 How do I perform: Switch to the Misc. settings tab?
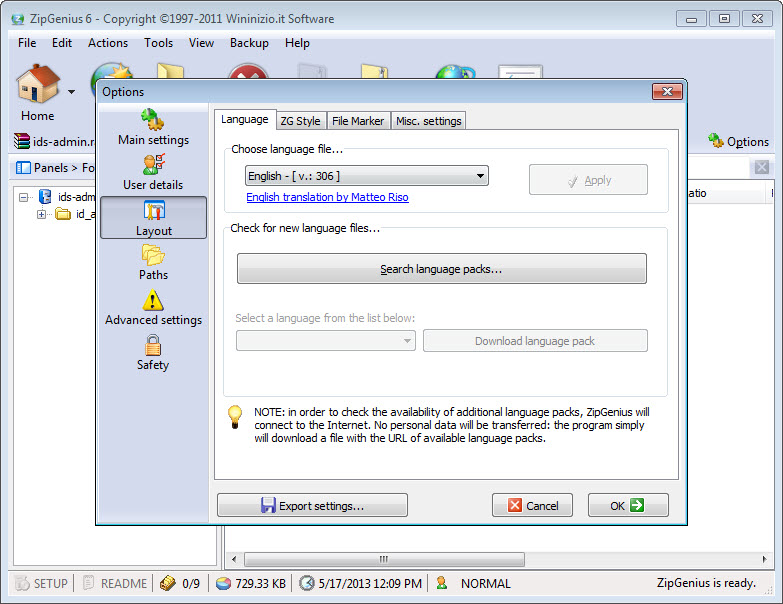point(428,121)
